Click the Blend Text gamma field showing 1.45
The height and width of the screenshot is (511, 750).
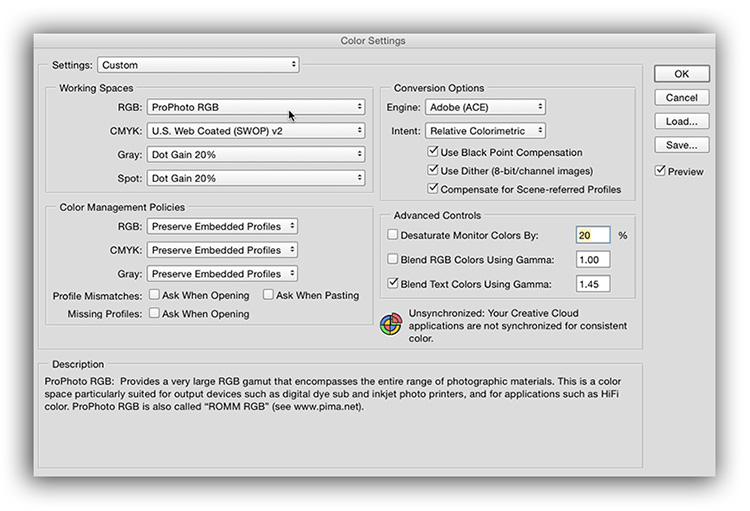(x=593, y=284)
